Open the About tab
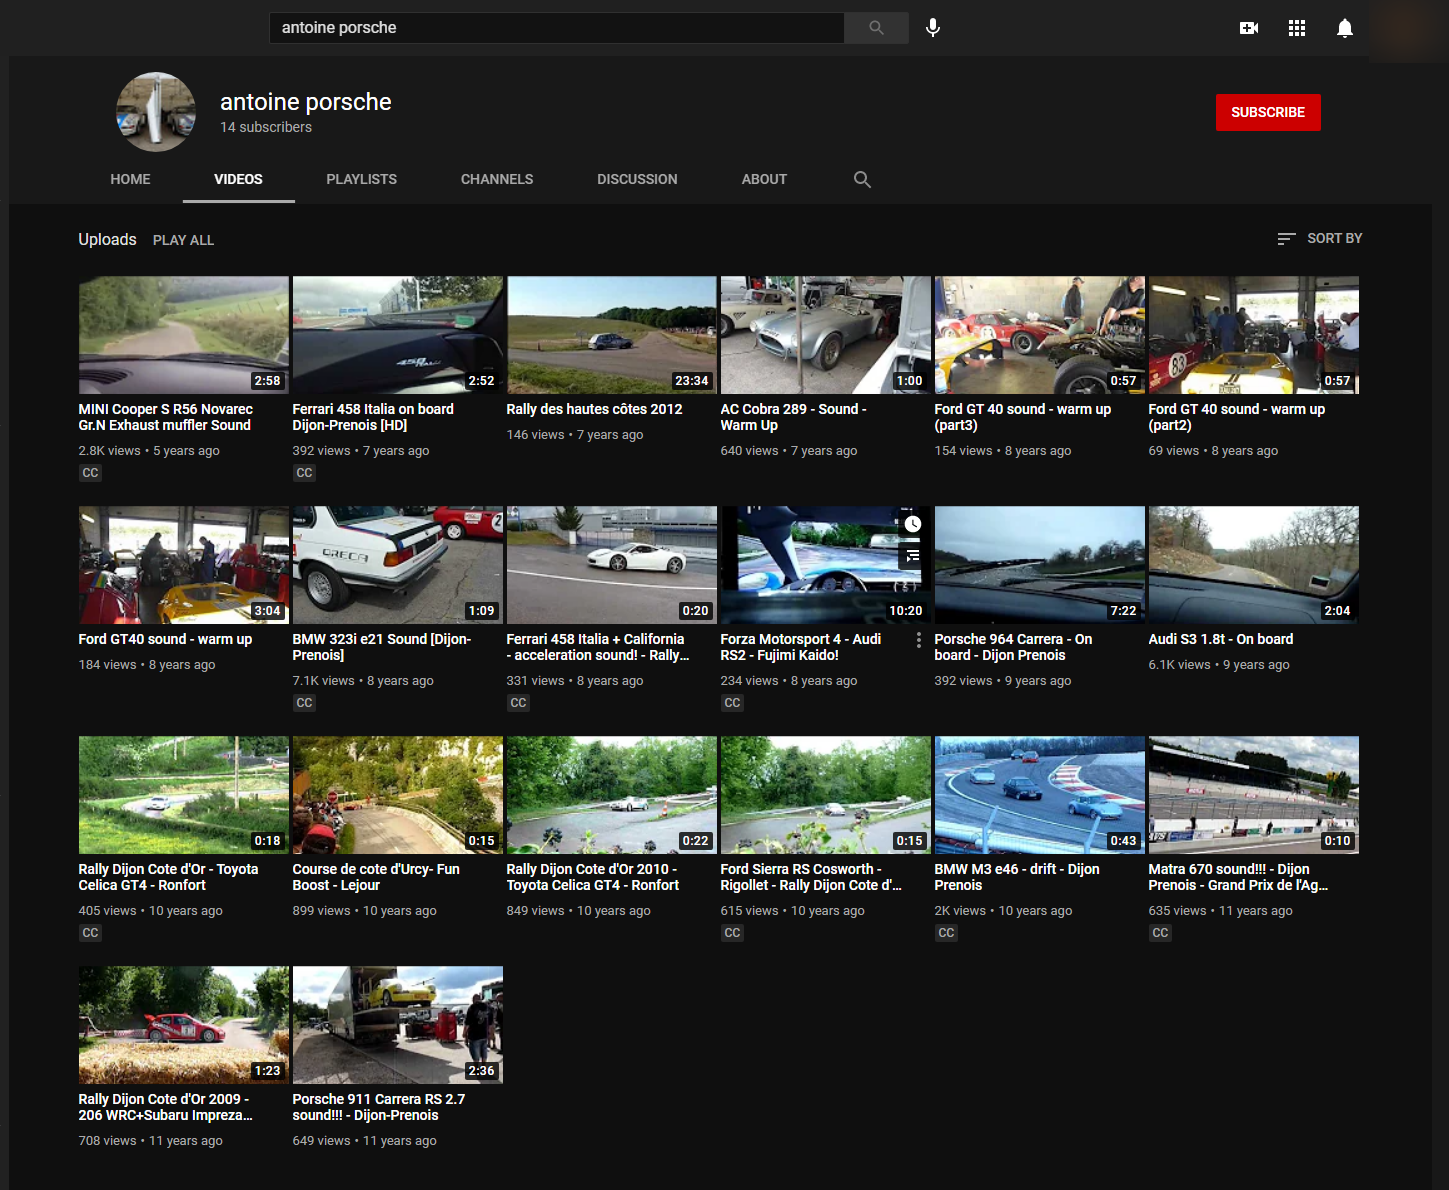Image resolution: width=1449 pixels, height=1190 pixels. 764,179
